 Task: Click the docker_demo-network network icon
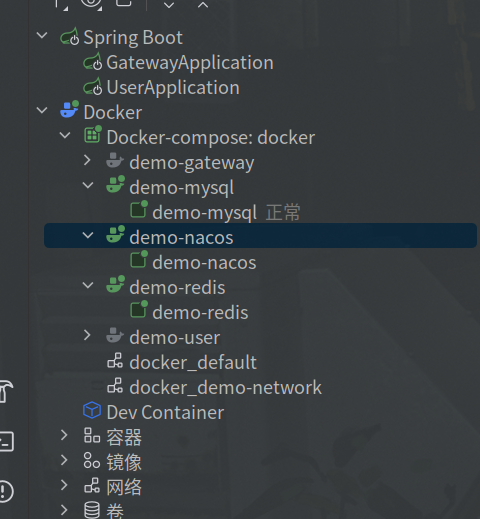point(115,386)
